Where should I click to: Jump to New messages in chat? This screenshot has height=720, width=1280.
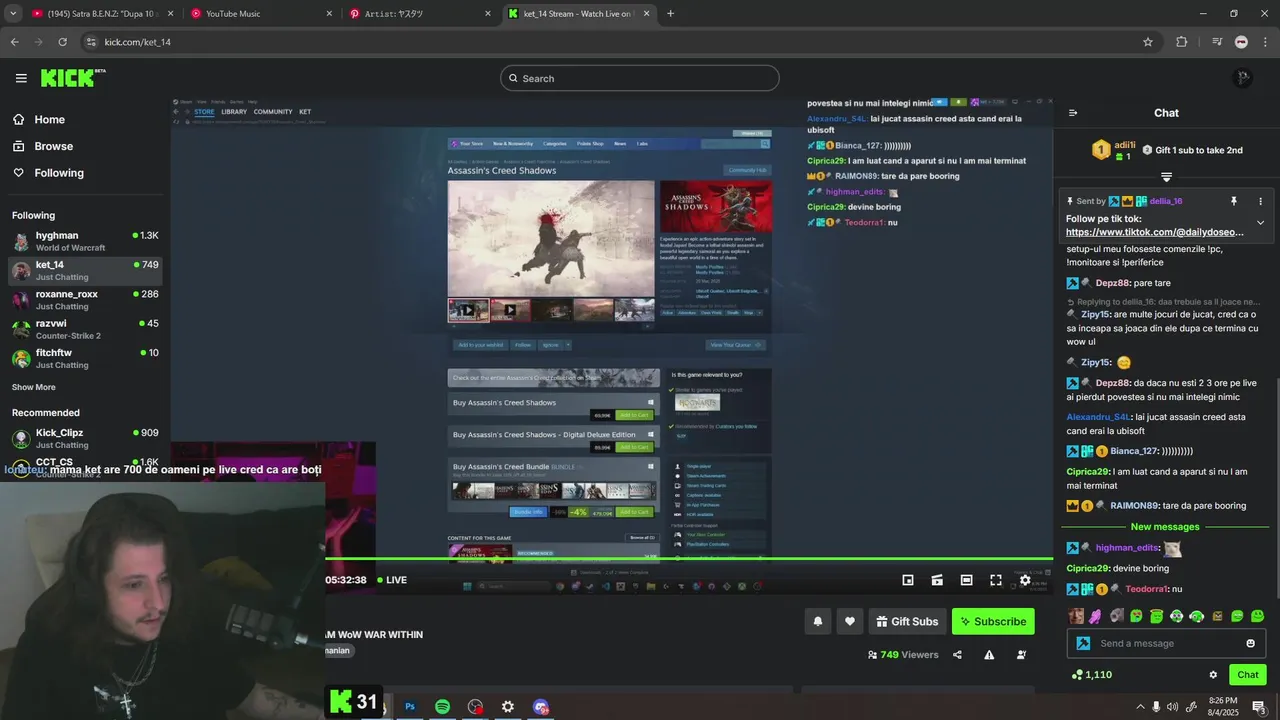pos(1165,527)
